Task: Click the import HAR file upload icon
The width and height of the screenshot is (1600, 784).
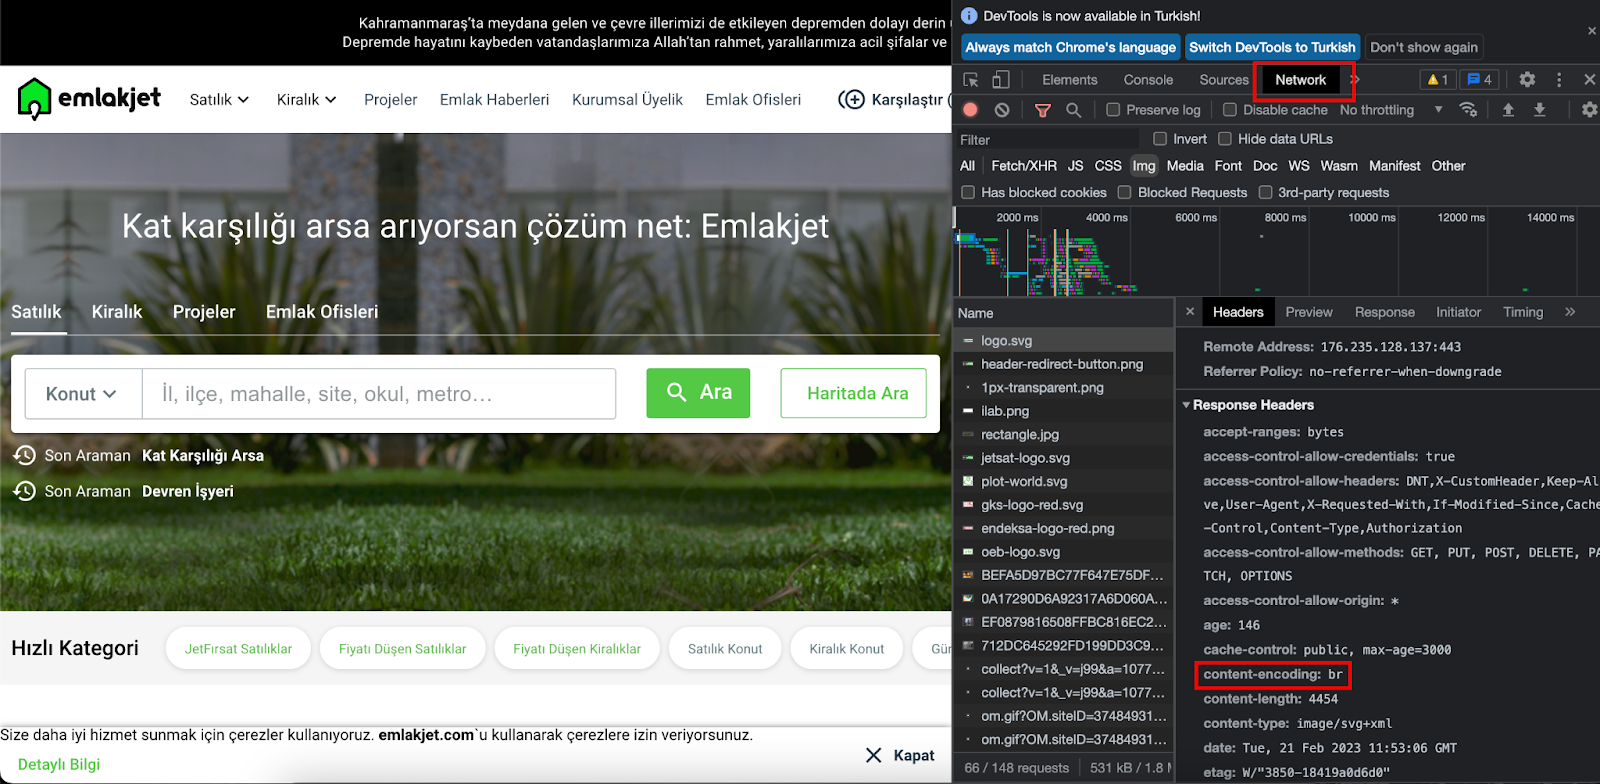Action: (1508, 110)
